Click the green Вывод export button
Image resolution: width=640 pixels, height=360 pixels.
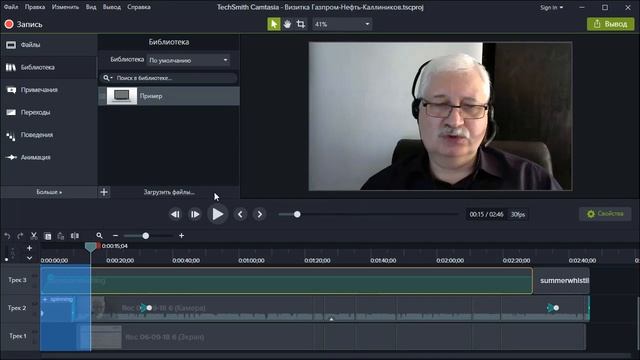[611, 24]
